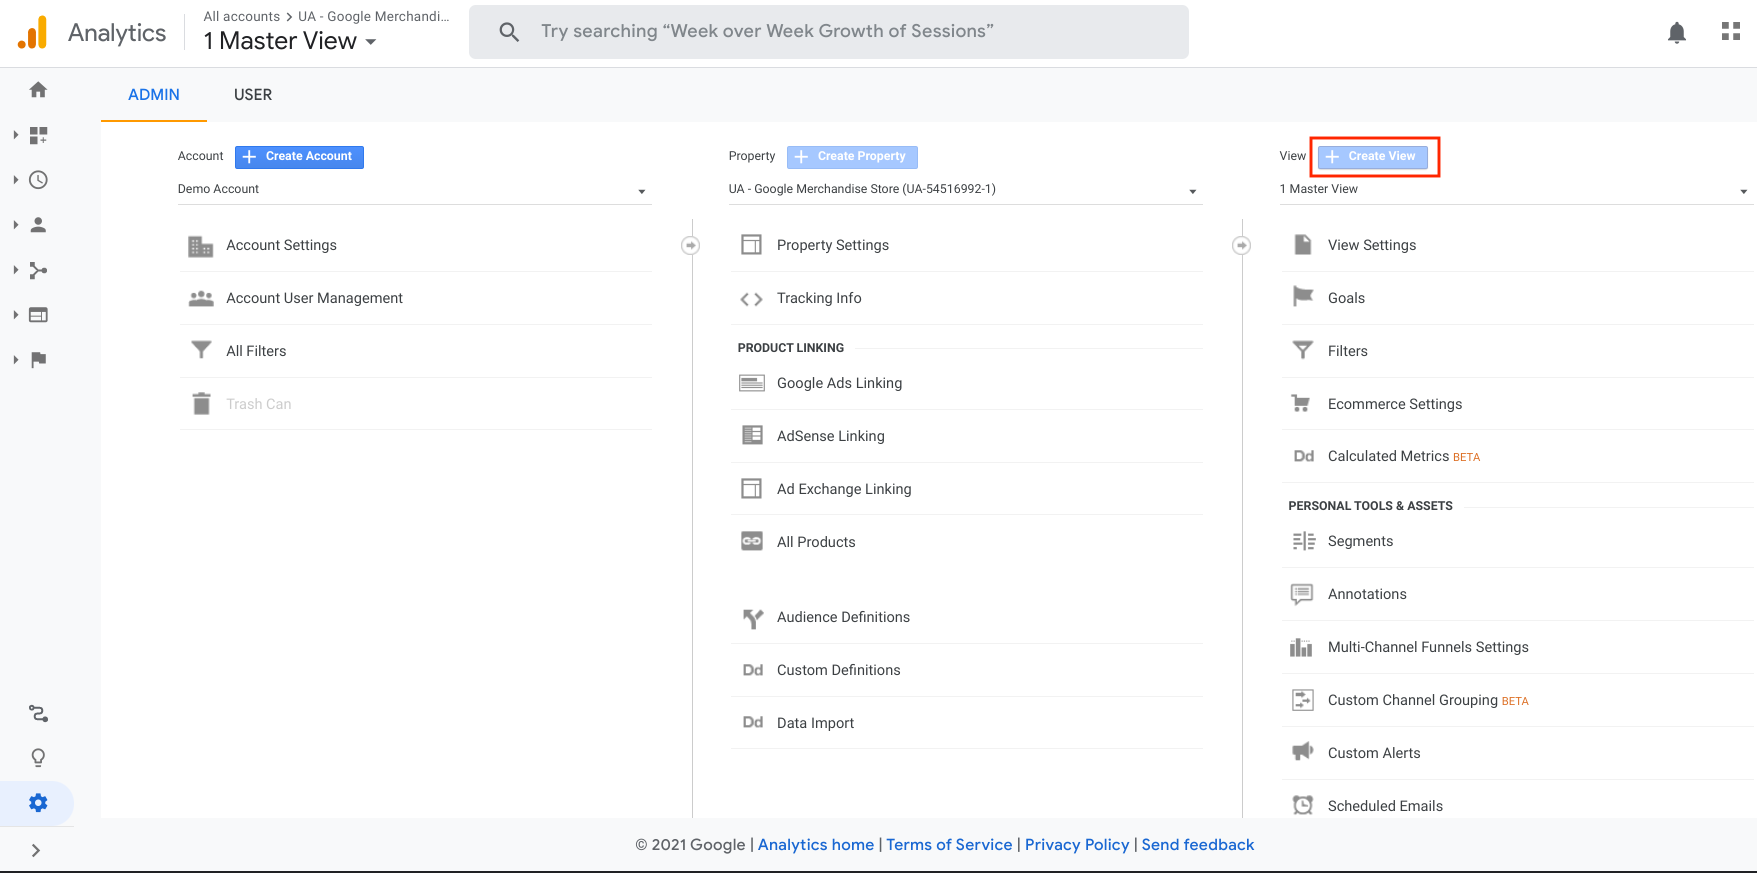
Task: Click the Custom Alerts megaphone icon
Action: (x=1302, y=751)
